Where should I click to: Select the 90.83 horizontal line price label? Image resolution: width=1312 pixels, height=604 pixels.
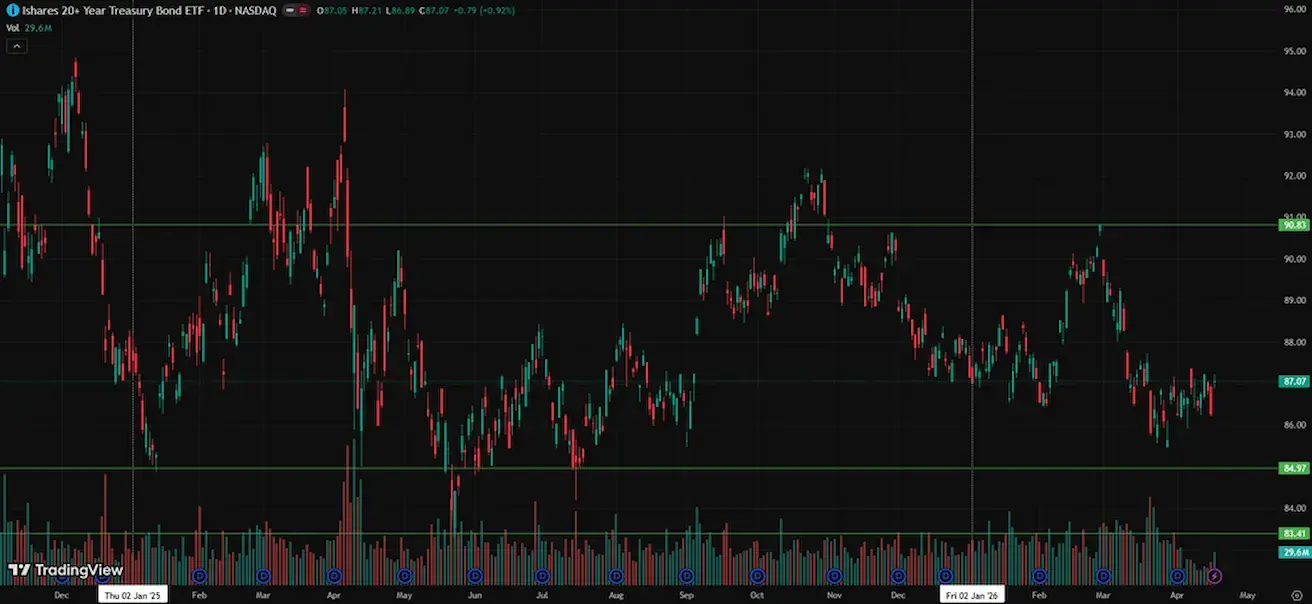pos(1294,225)
